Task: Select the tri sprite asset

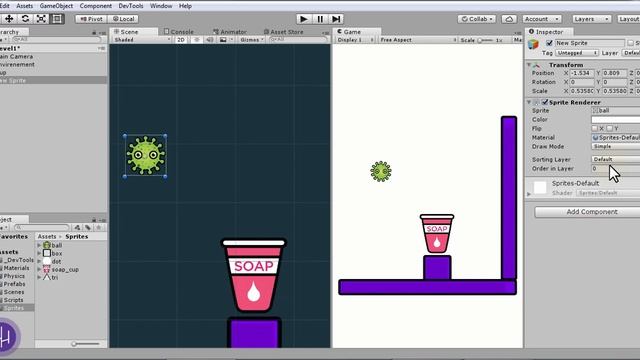Action: coord(51,277)
